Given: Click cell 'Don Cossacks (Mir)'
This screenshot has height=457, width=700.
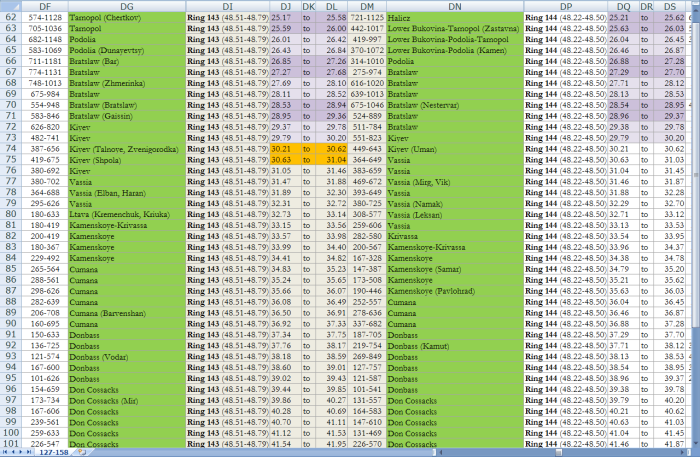Looking at the screenshot, I should point(127,400).
